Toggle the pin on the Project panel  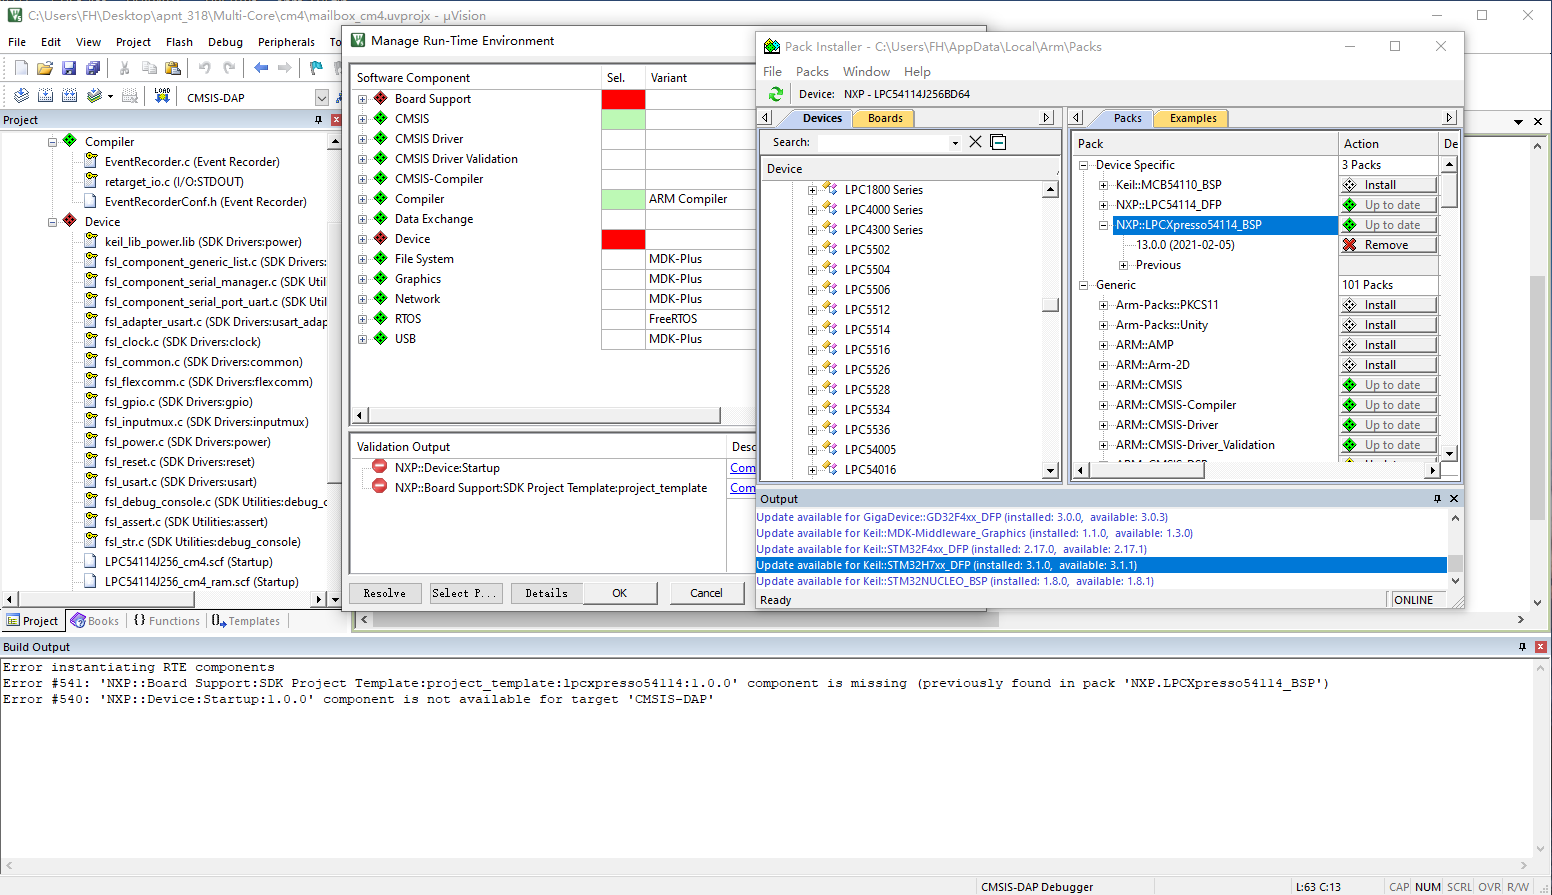(319, 120)
